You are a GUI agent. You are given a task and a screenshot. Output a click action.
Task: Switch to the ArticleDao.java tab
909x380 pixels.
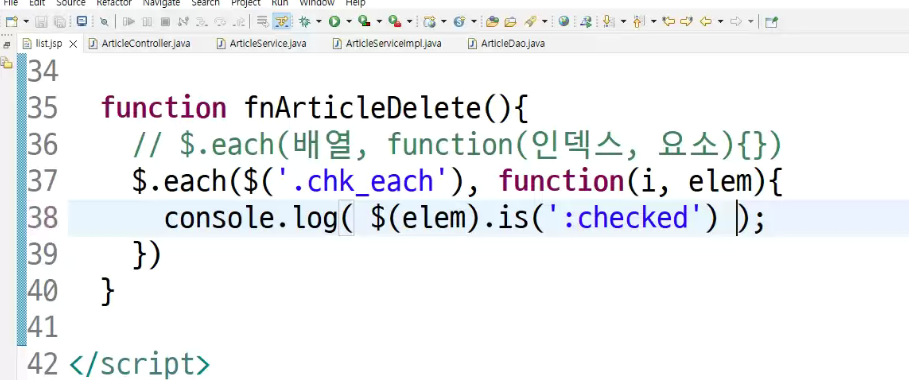506,44
